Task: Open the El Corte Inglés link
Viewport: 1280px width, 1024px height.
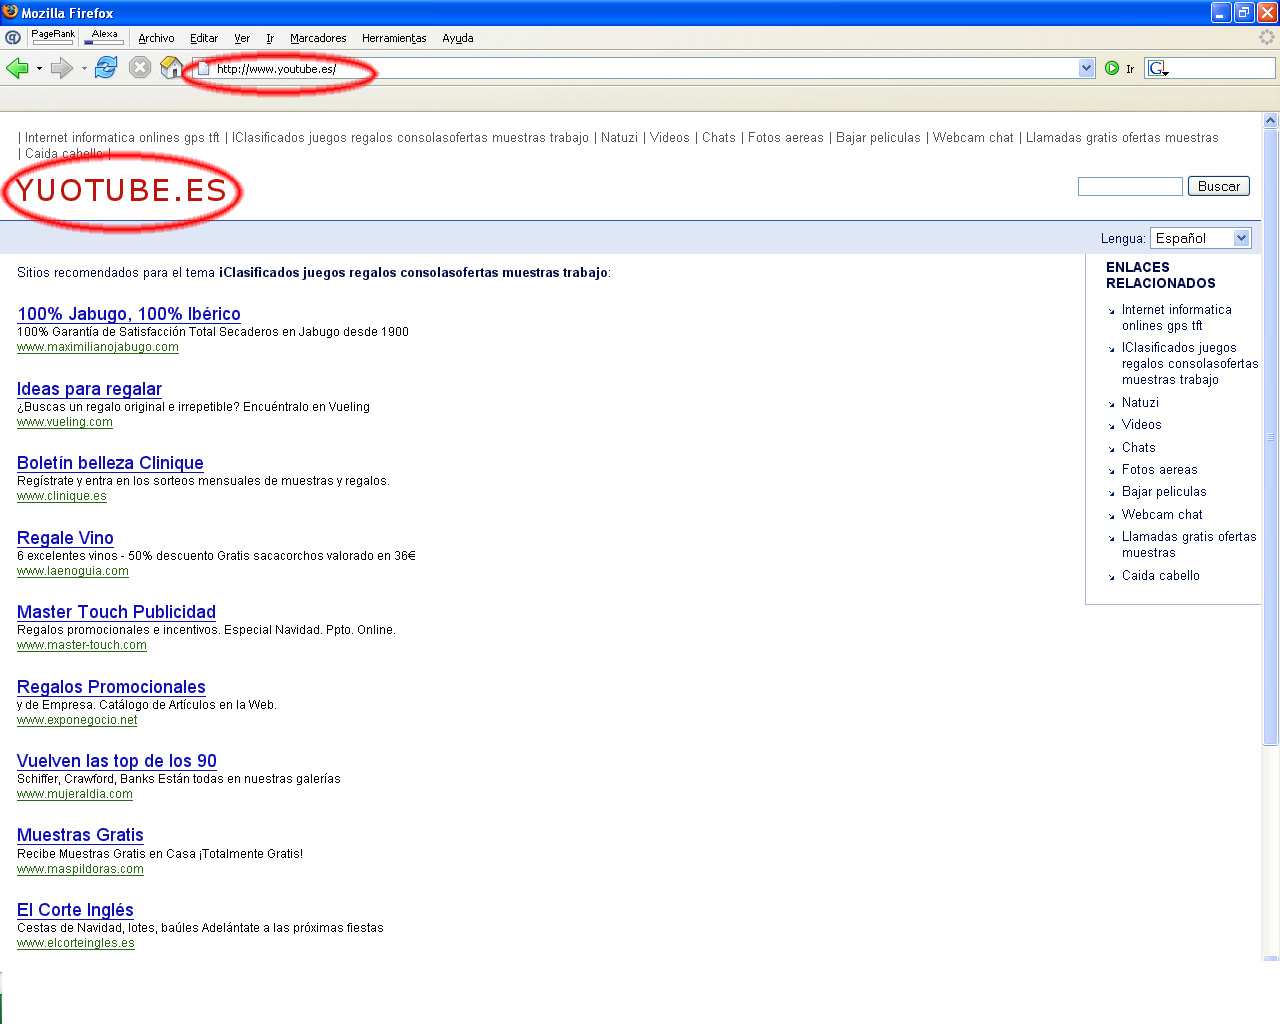Action: pos(75,909)
